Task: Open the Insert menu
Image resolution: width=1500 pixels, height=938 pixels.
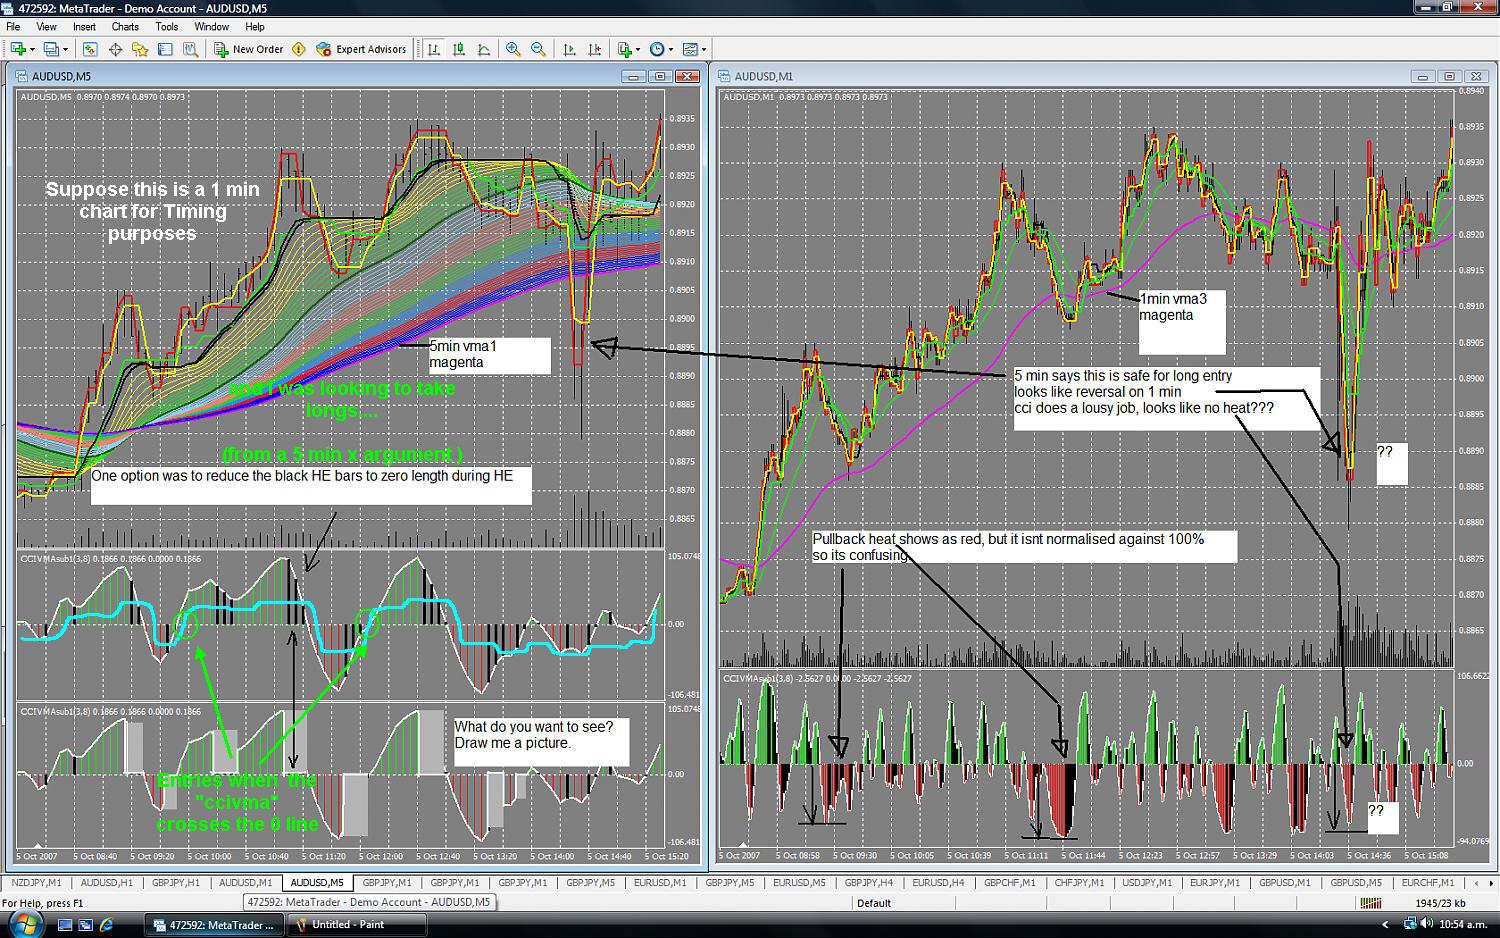Action: (x=84, y=27)
